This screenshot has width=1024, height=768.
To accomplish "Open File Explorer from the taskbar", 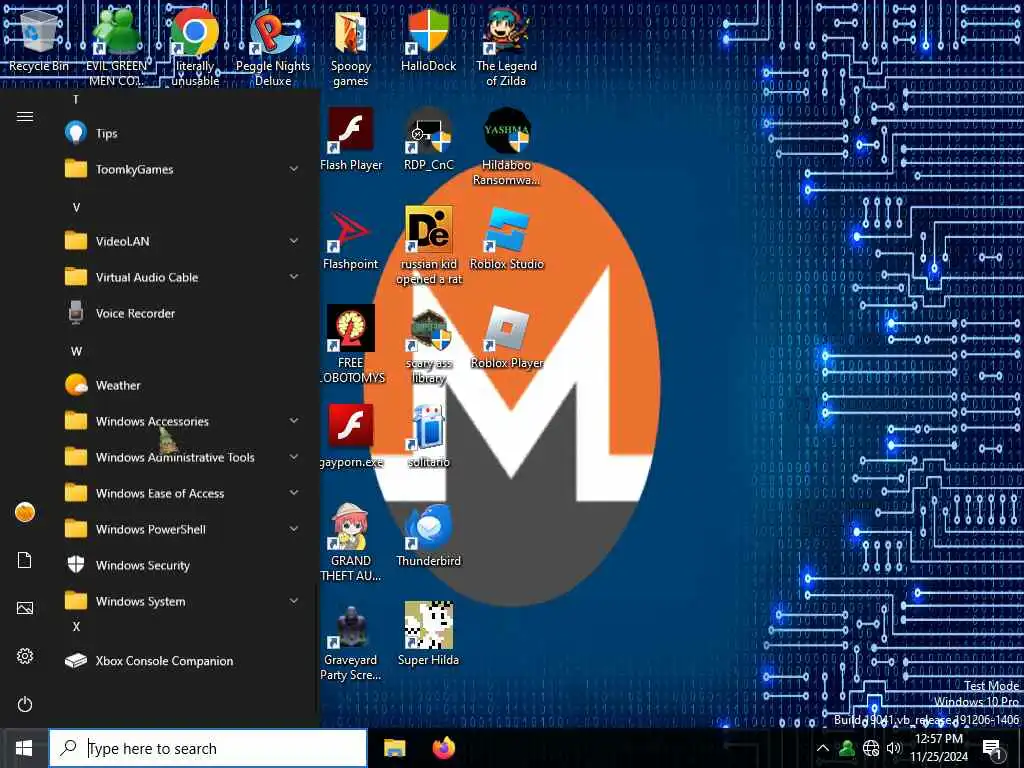I will point(394,748).
